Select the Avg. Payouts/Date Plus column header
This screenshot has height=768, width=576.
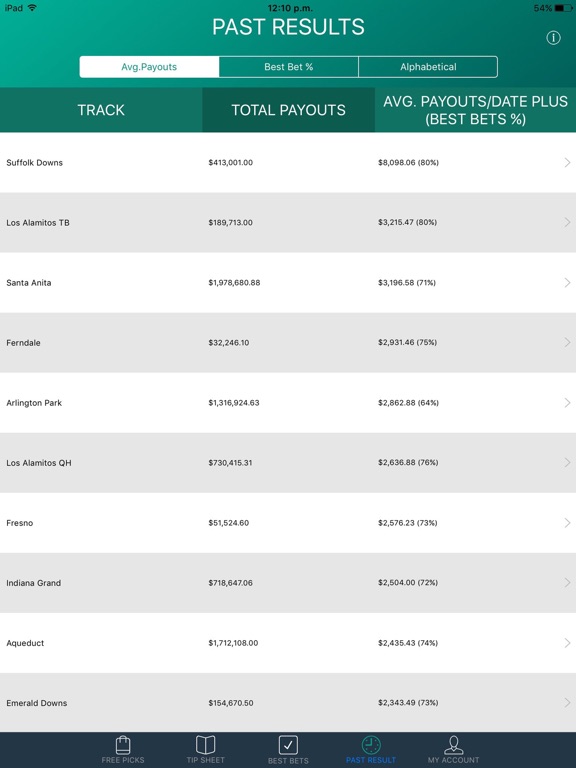coord(475,110)
